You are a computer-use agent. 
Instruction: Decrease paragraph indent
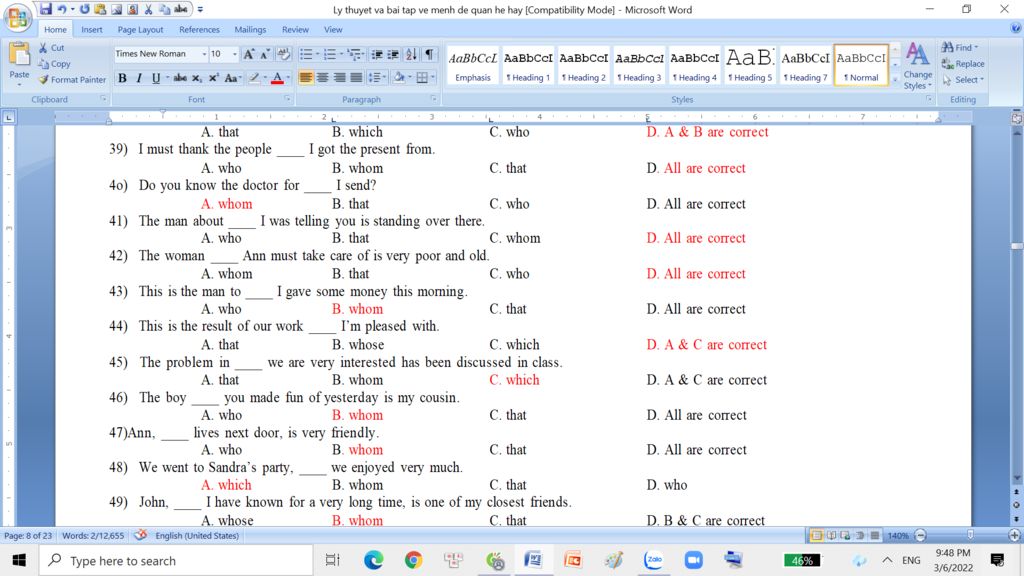377,54
